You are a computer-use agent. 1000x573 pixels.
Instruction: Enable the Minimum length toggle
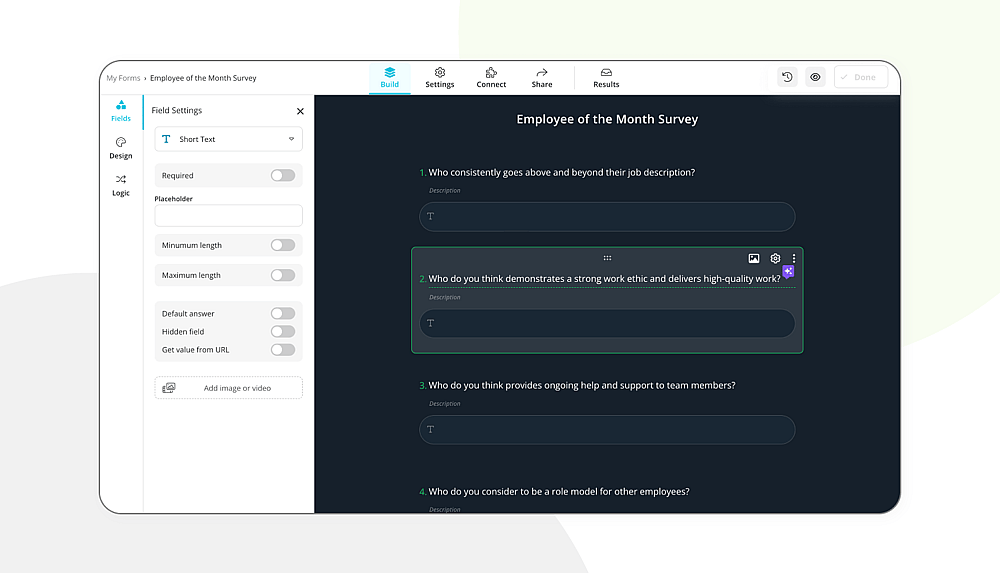[283, 245]
